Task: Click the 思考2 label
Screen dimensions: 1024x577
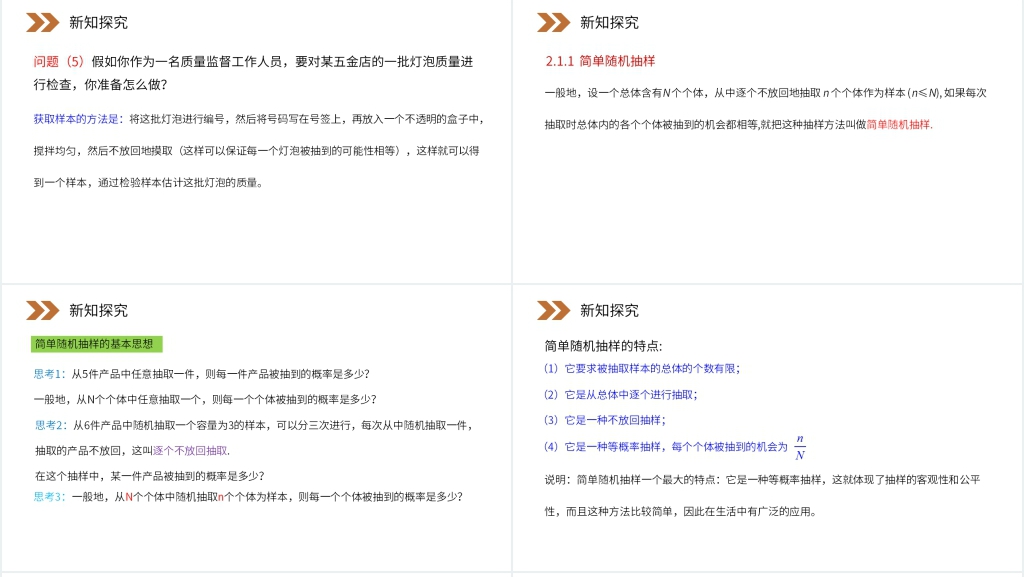Action: click(51, 426)
